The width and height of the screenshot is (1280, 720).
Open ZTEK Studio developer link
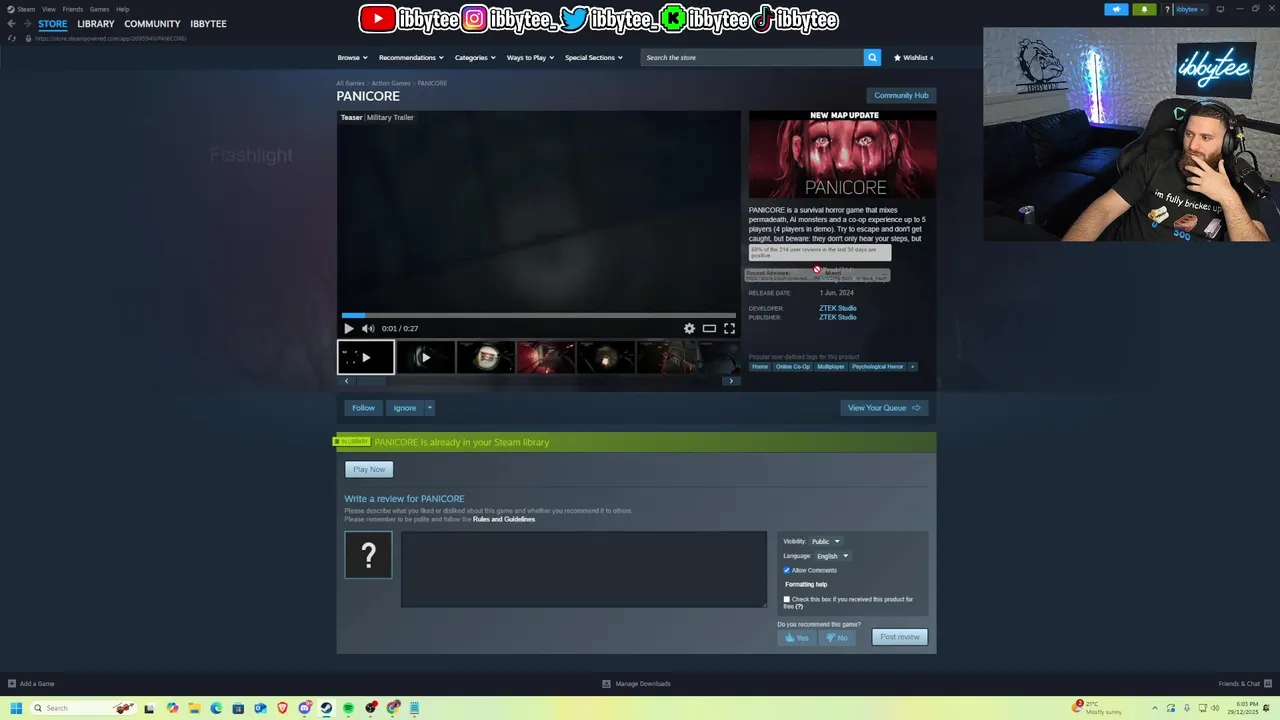838,308
